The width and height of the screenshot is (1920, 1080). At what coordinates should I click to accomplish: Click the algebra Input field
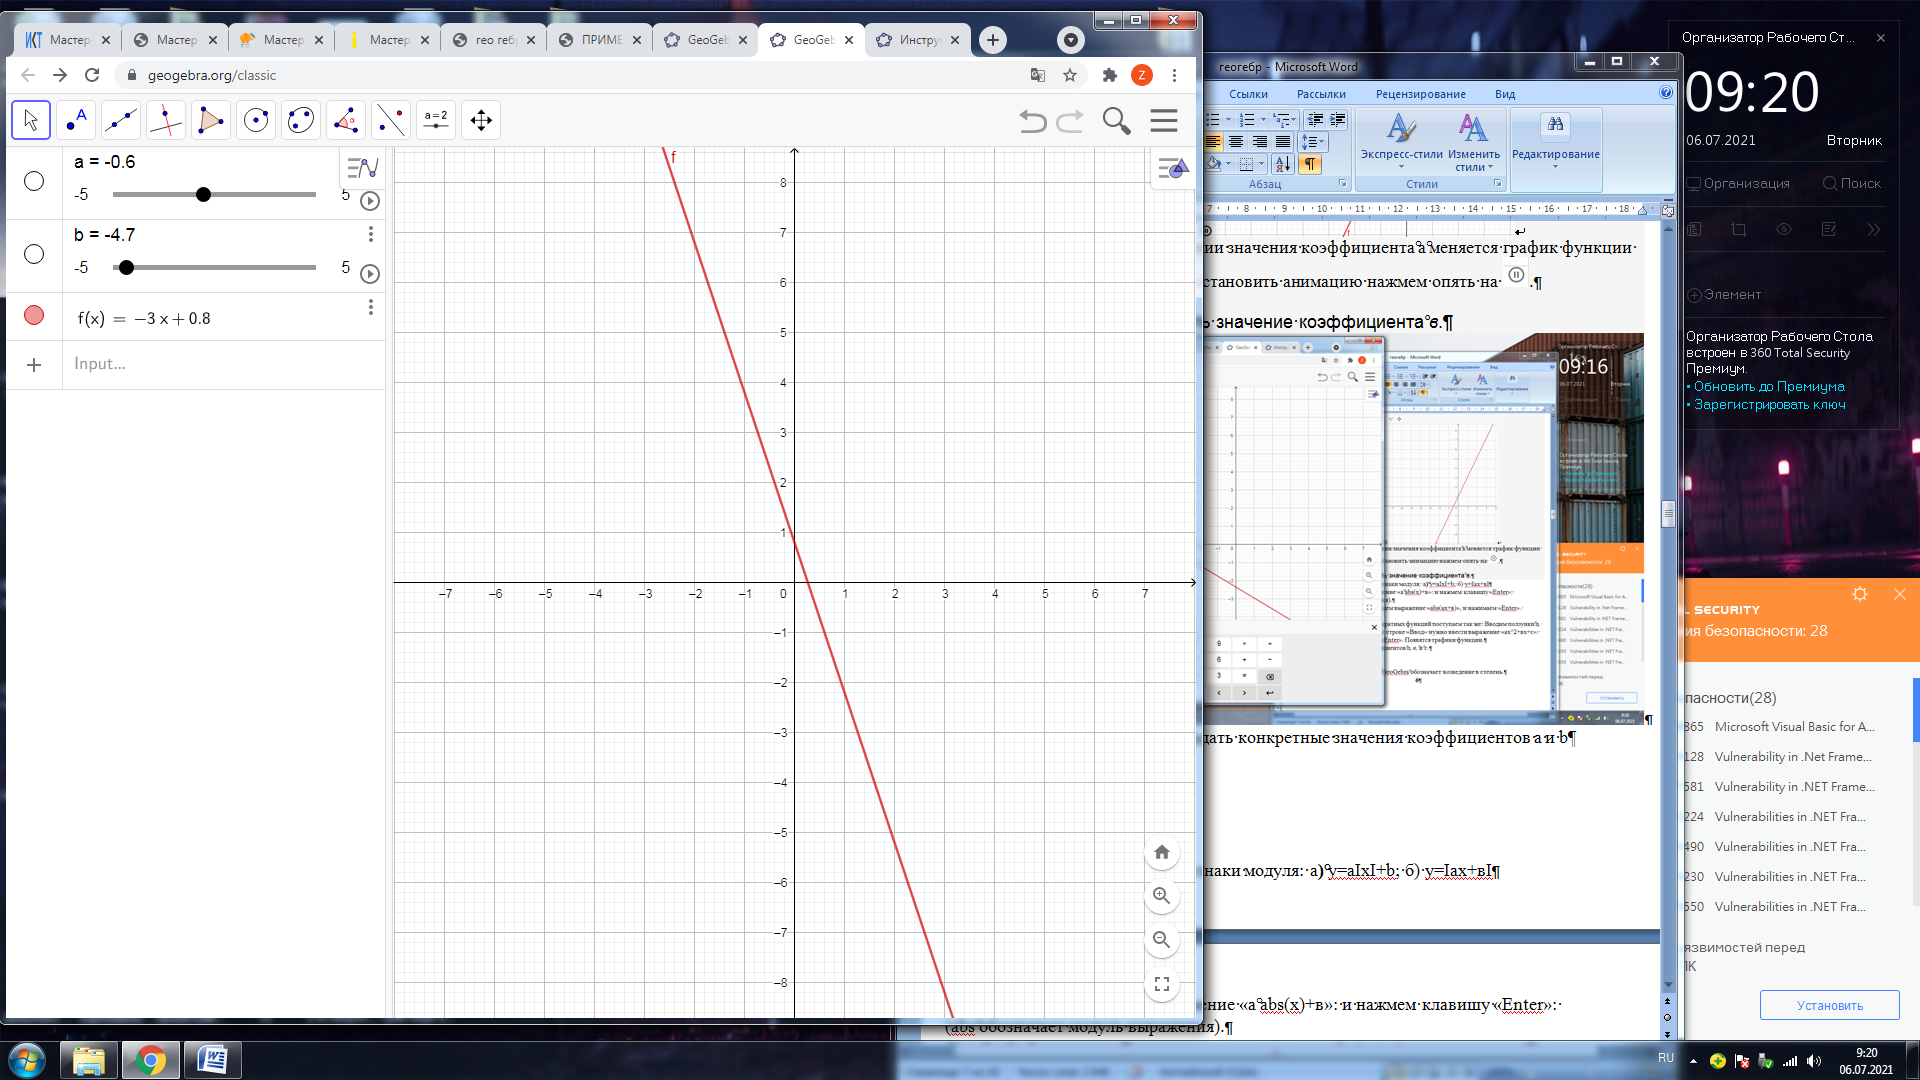(x=224, y=364)
